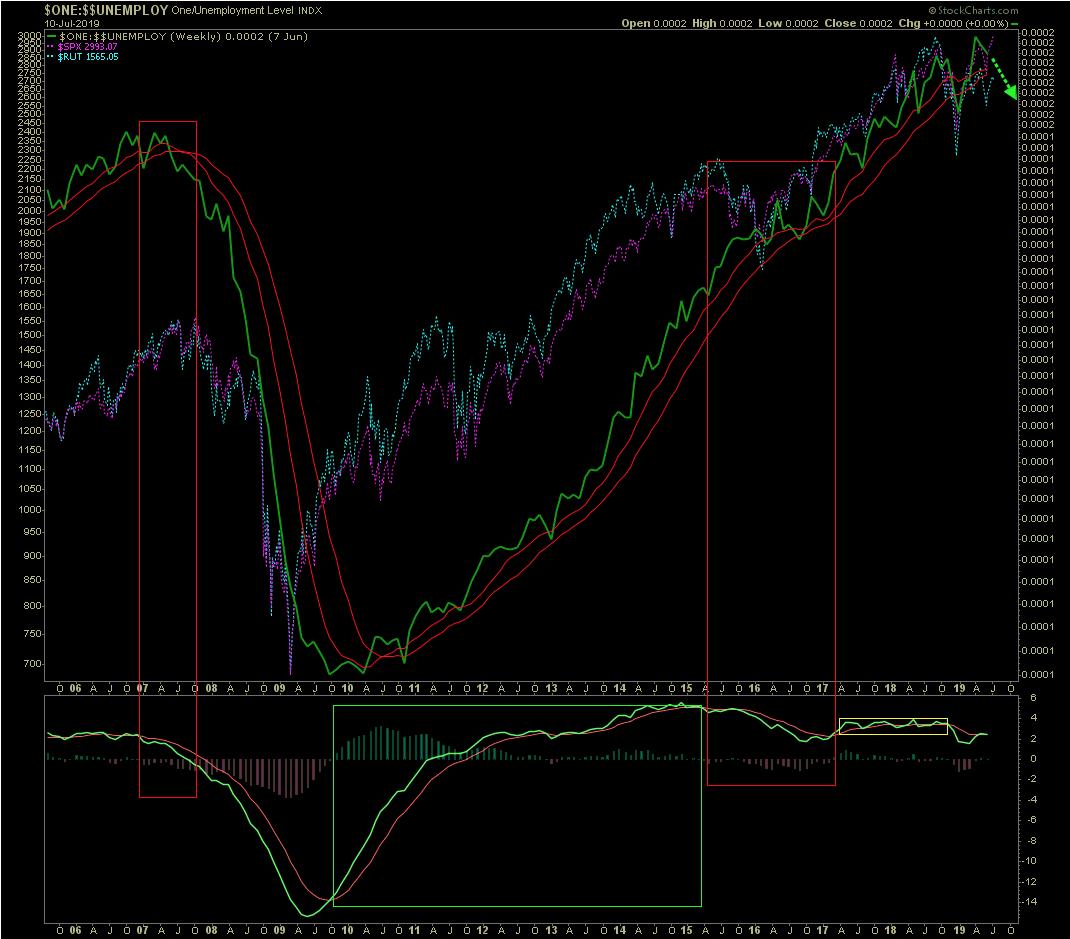Image resolution: width=1070 pixels, height=939 pixels.
Task: Click year 17 on indicator panel time axis
Action: point(822,930)
